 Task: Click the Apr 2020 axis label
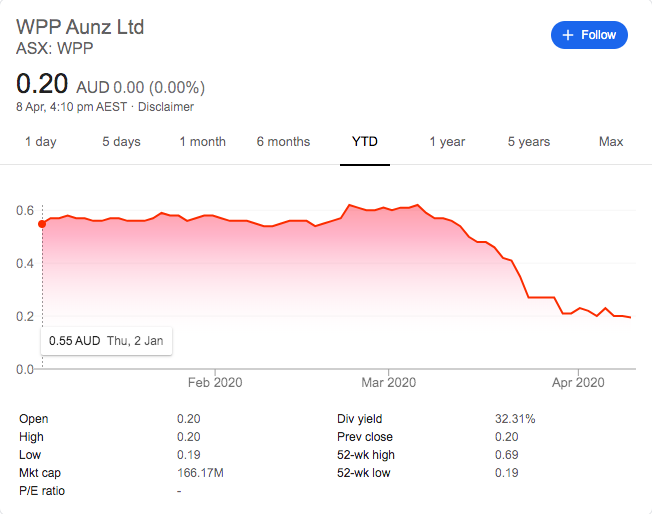click(x=578, y=382)
